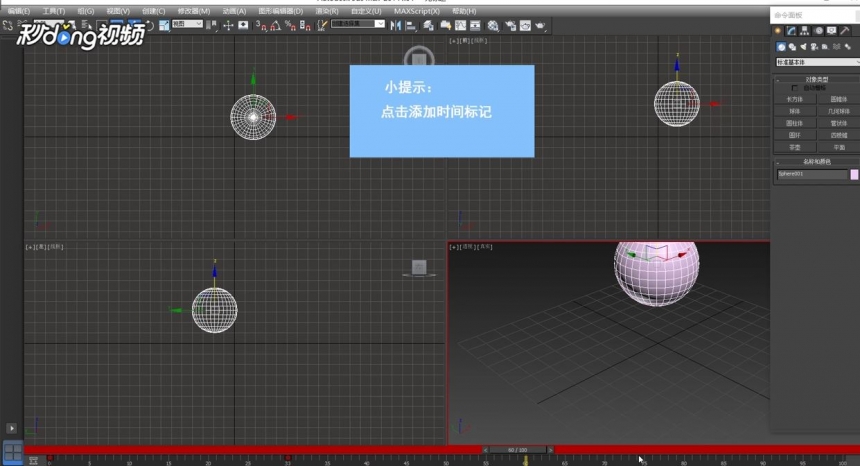This screenshot has height=466, width=860.
Task: Select the Helpers category icon
Action: pyautogui.click(x=825, y=47)
